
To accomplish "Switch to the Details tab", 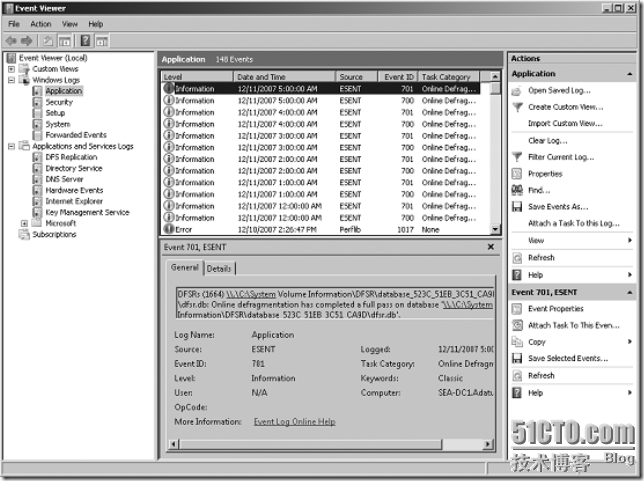I will click(x=219, y=269).
